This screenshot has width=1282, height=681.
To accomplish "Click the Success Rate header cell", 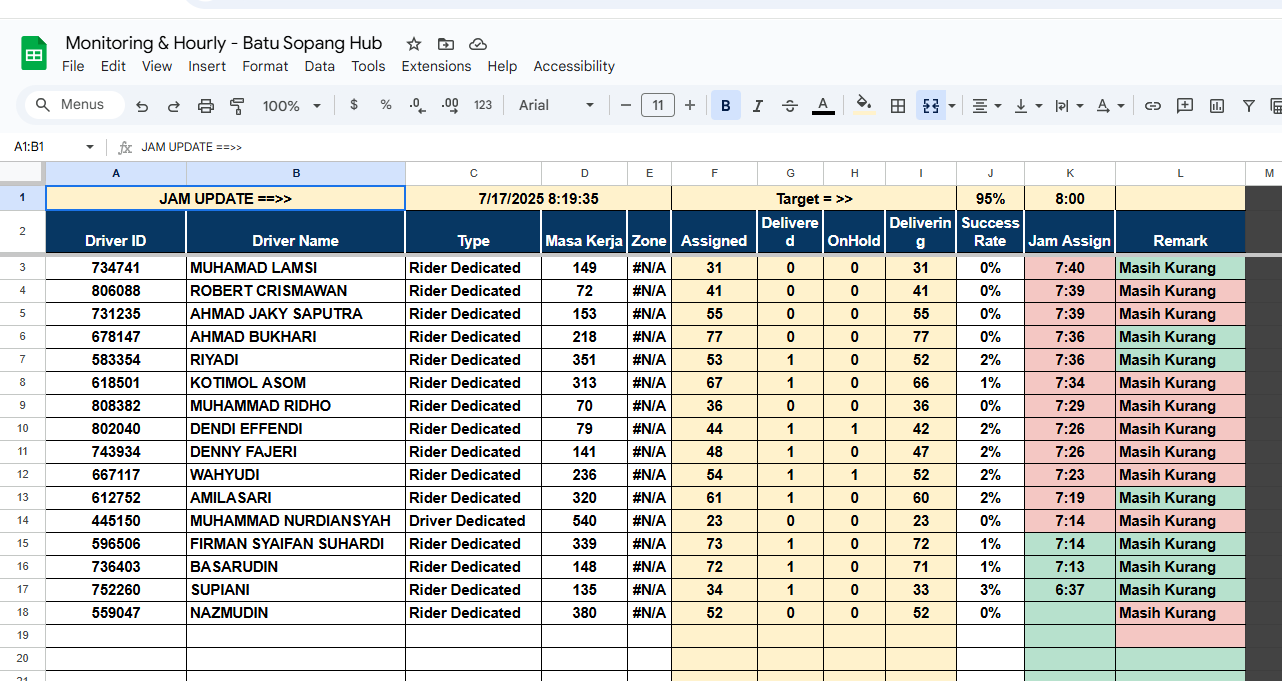I will tap(990, 232).
